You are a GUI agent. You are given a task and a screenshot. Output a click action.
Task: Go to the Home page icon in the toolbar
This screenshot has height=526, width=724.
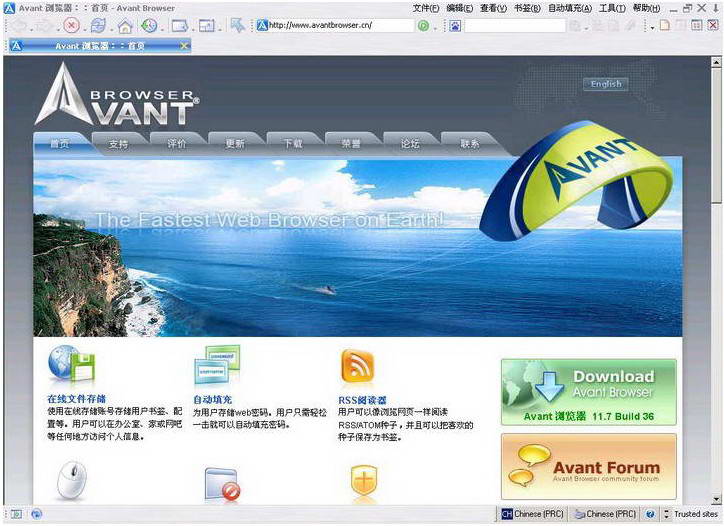pyautogui.click(x=125, y=25)
